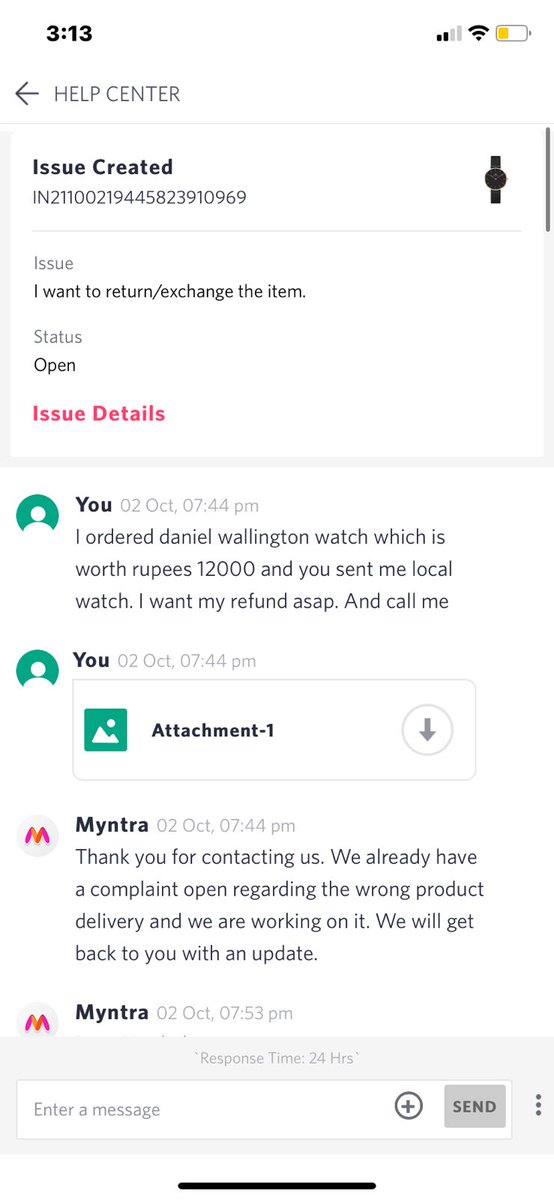Viewport: 554px width, 1200px height.
Task: Download Attachment-1 using the arrow icon
Action: (x=427, y=731)
